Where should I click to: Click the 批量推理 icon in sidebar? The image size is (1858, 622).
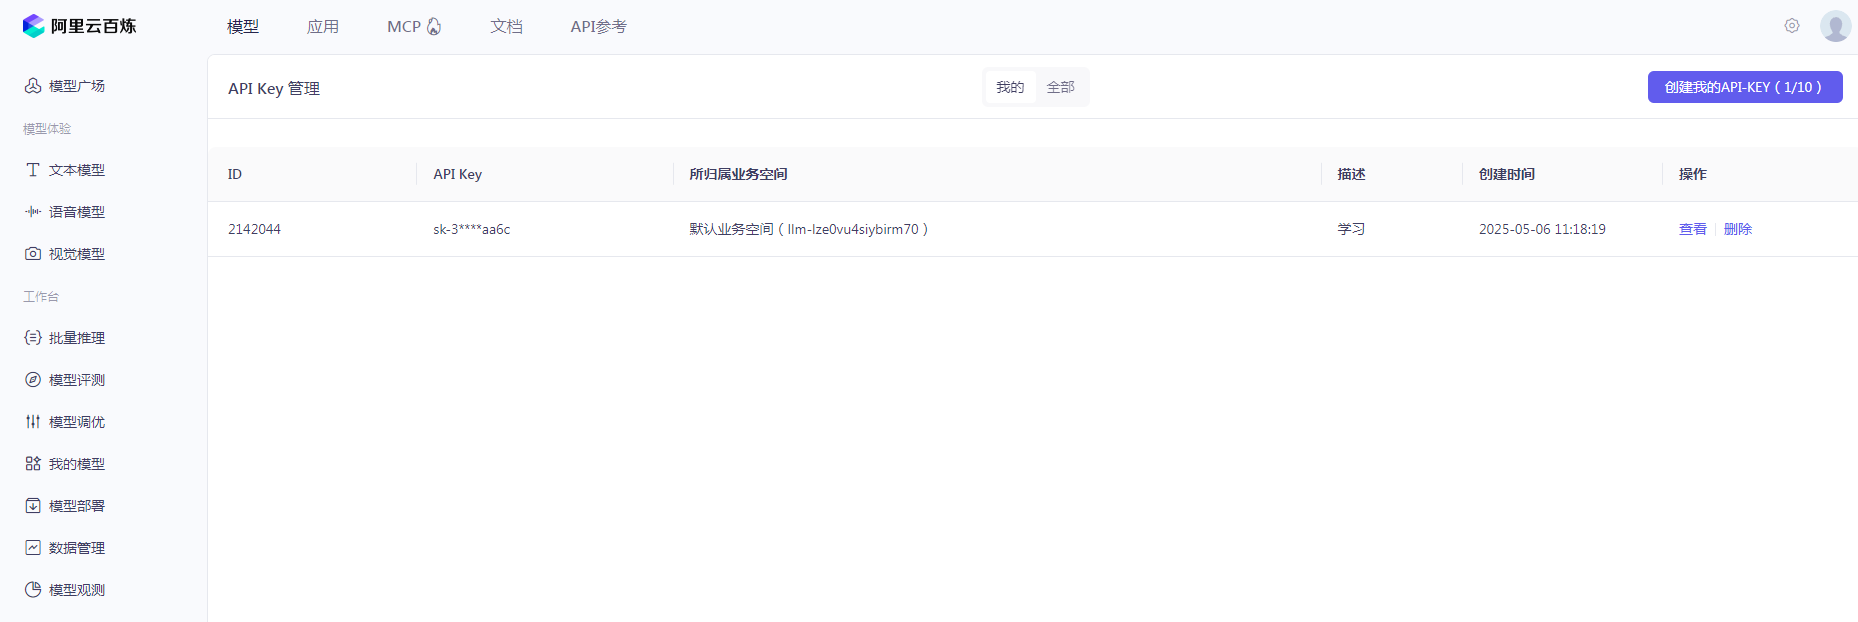33,338
